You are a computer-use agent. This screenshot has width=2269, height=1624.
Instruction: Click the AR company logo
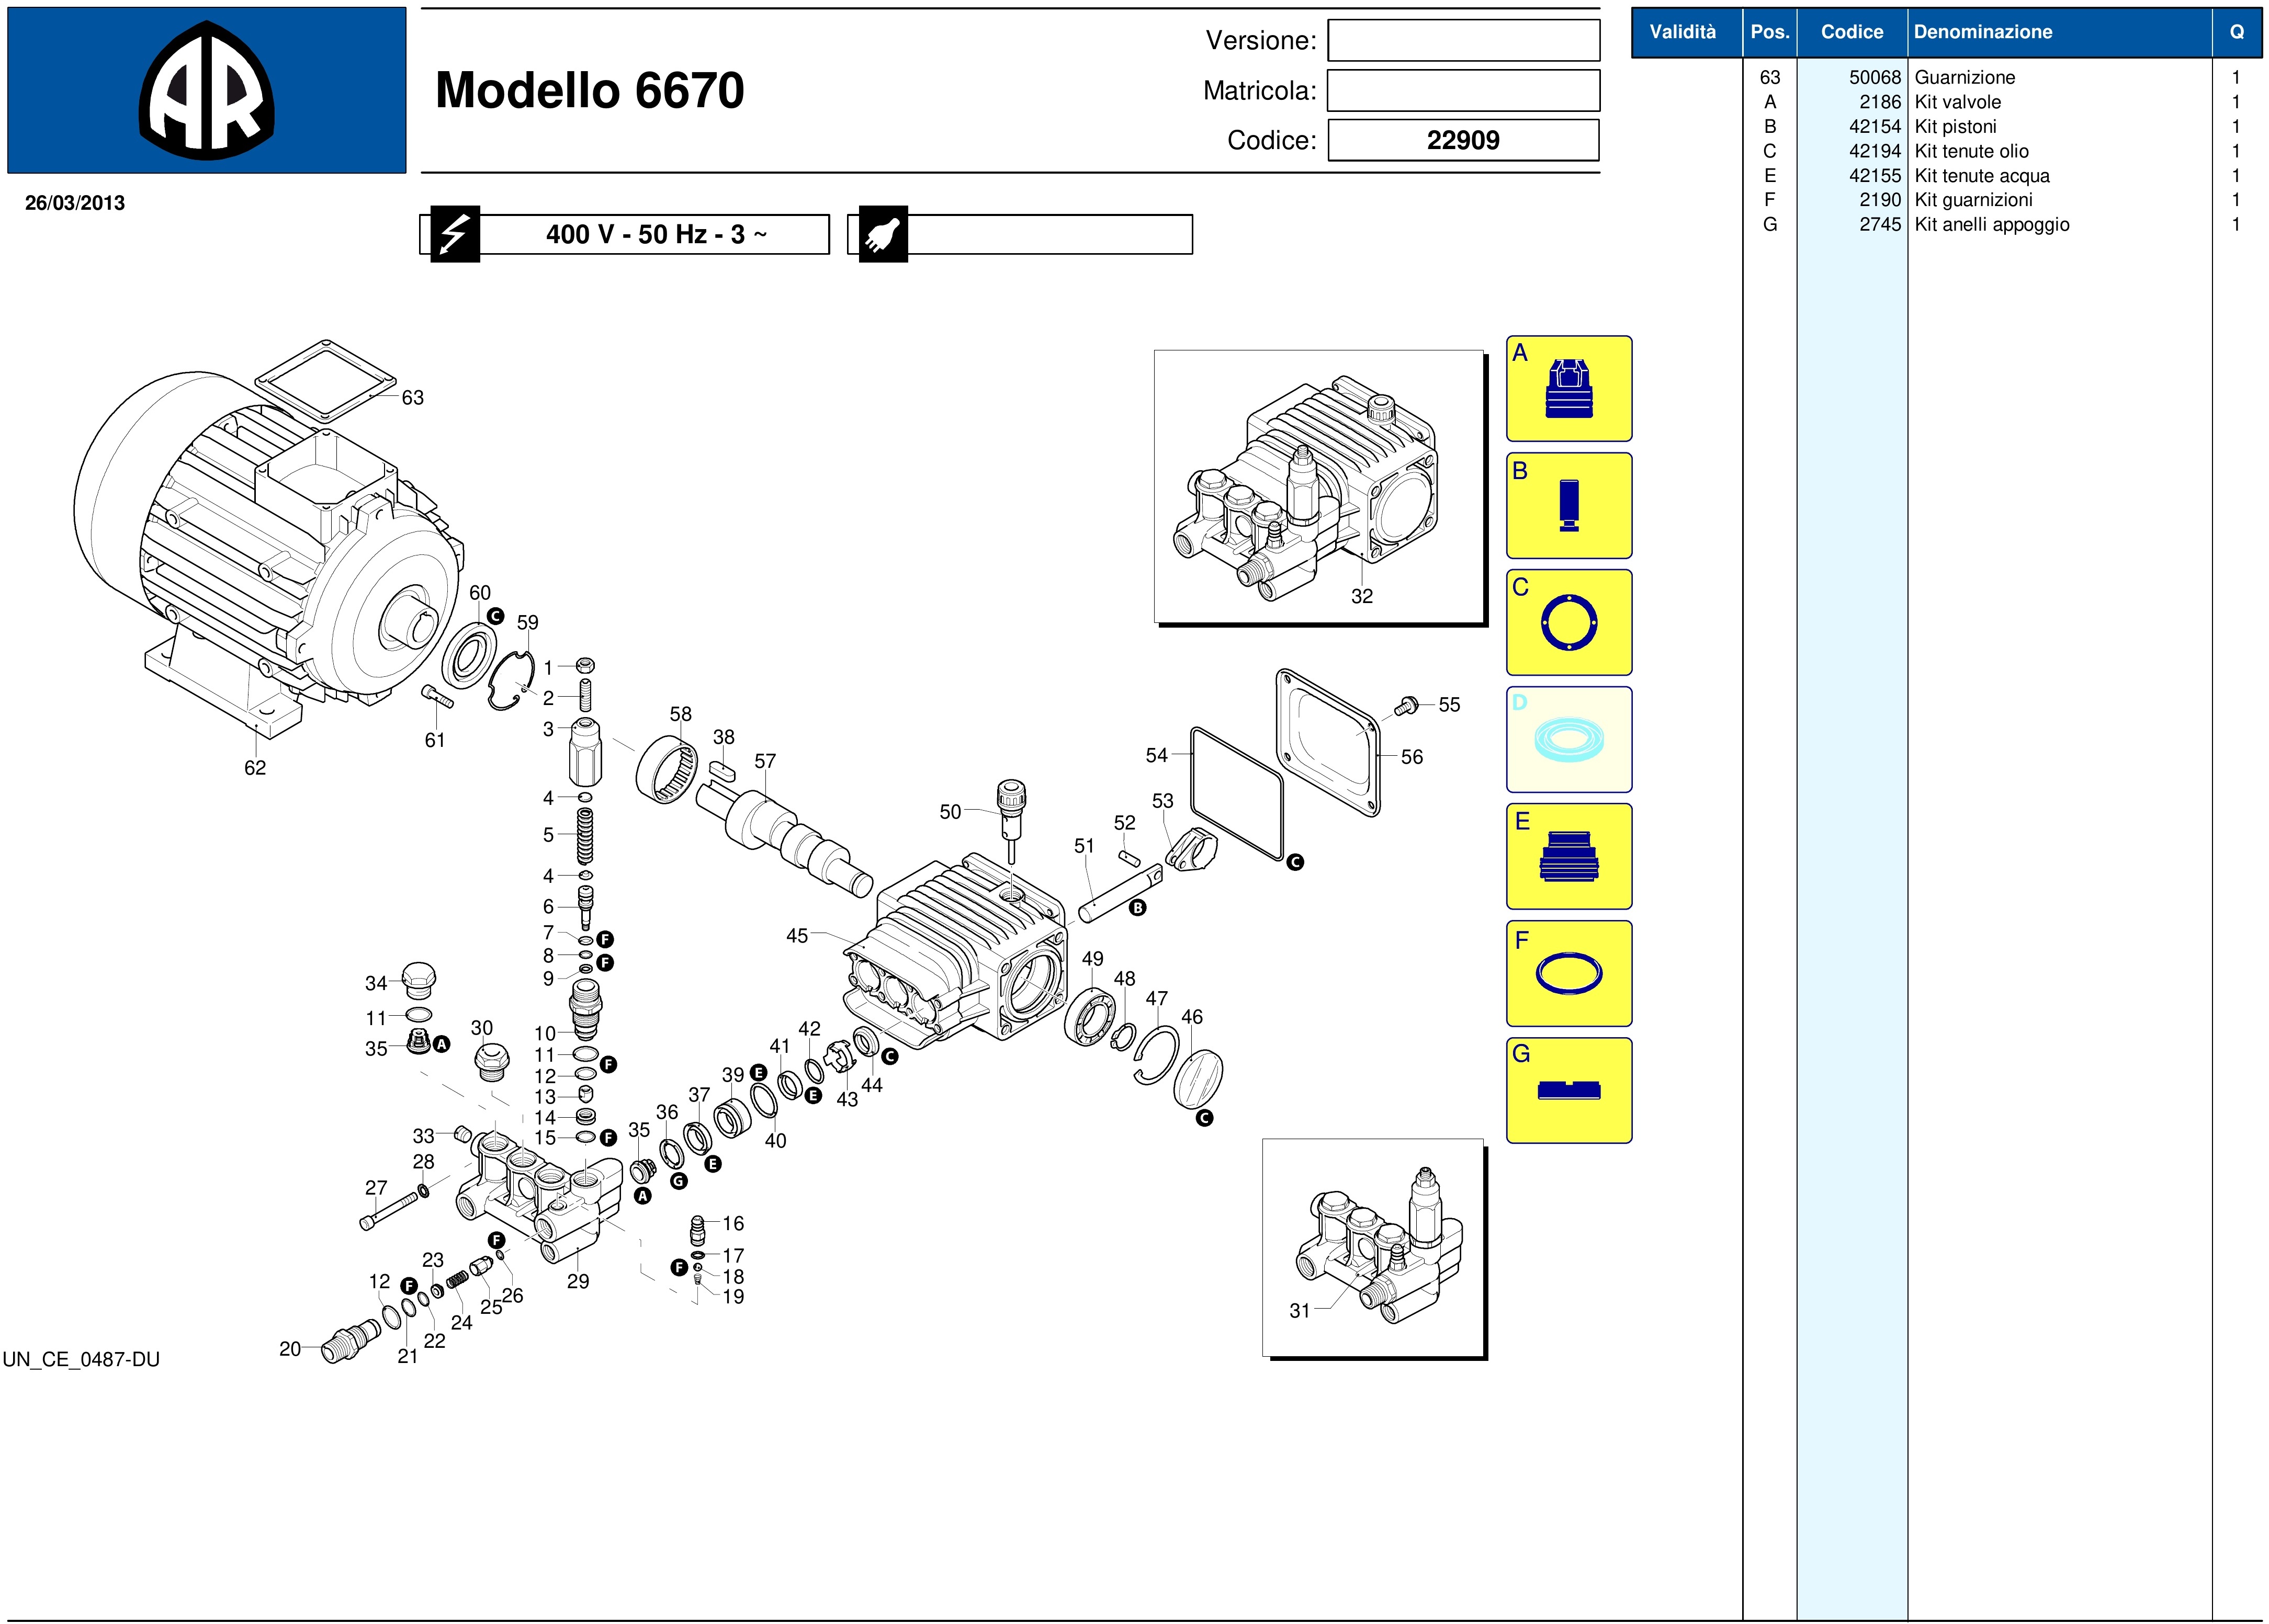(207, 91)
